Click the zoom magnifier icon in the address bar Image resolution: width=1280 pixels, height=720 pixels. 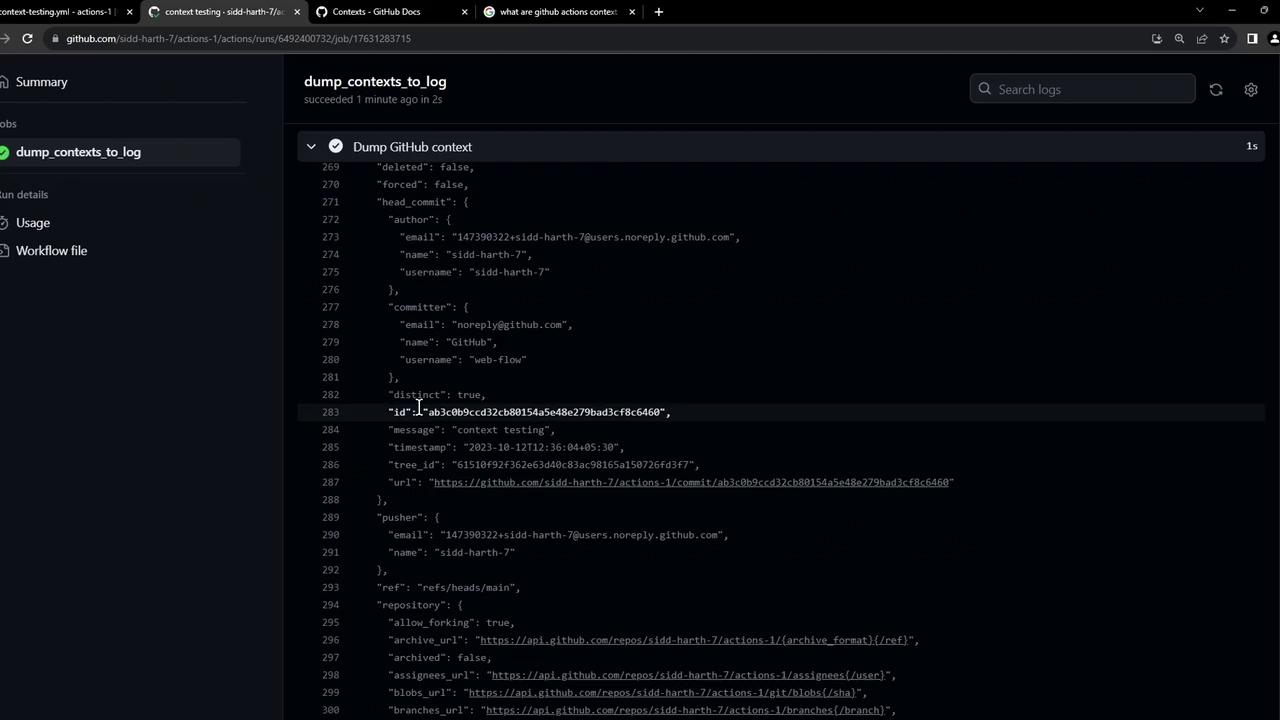(1179, 39)
